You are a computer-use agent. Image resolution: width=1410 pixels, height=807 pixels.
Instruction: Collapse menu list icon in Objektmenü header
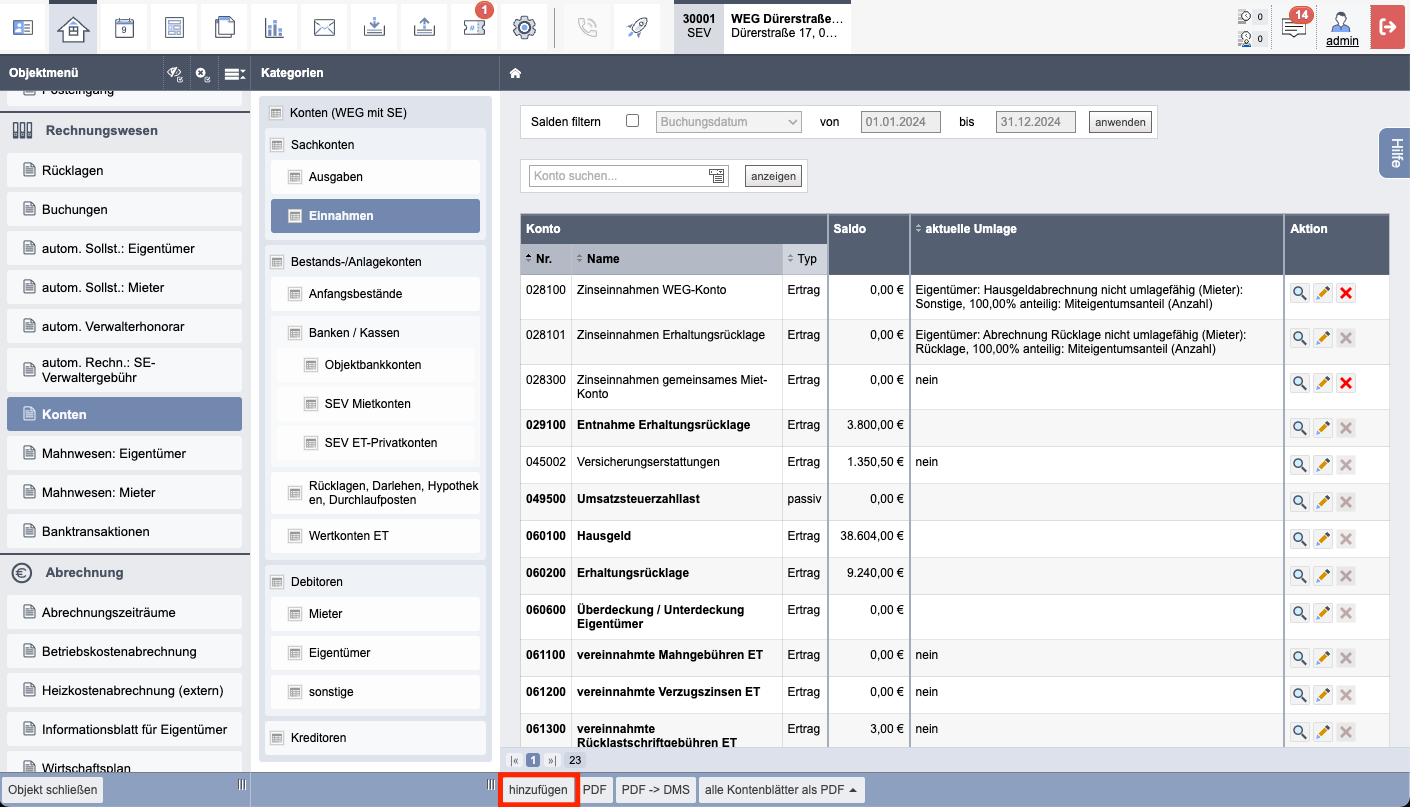click(x=234, y=73)
